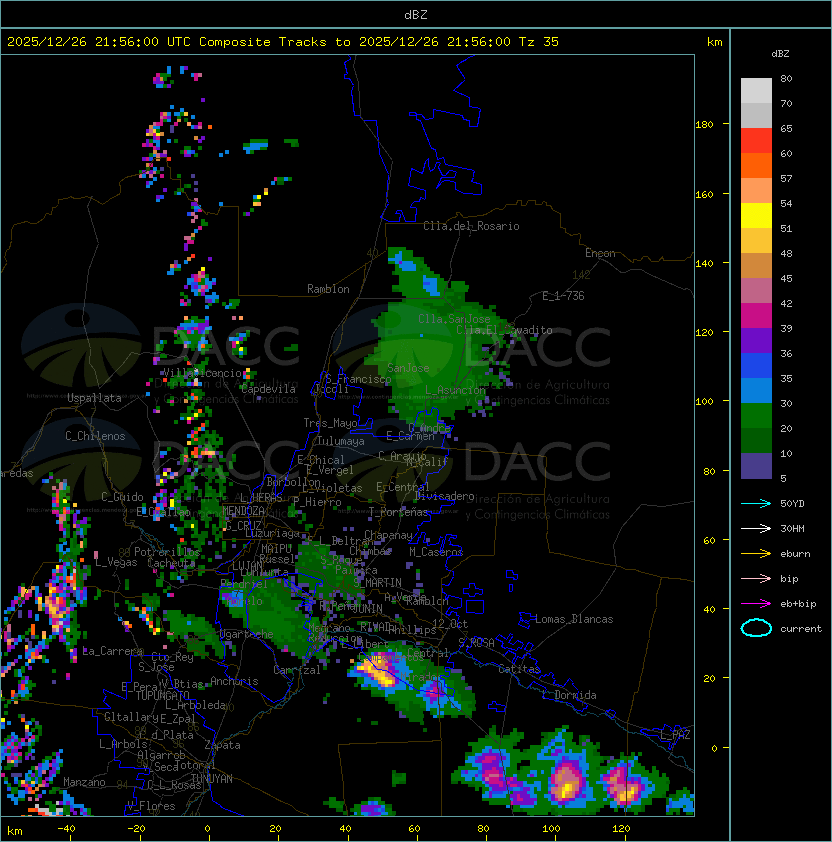Image resolution: width=832 pixels, height=842 pixels.
Task: Click the '50YD' legend label
Action: pyautogui.click(x=792, y=504)
